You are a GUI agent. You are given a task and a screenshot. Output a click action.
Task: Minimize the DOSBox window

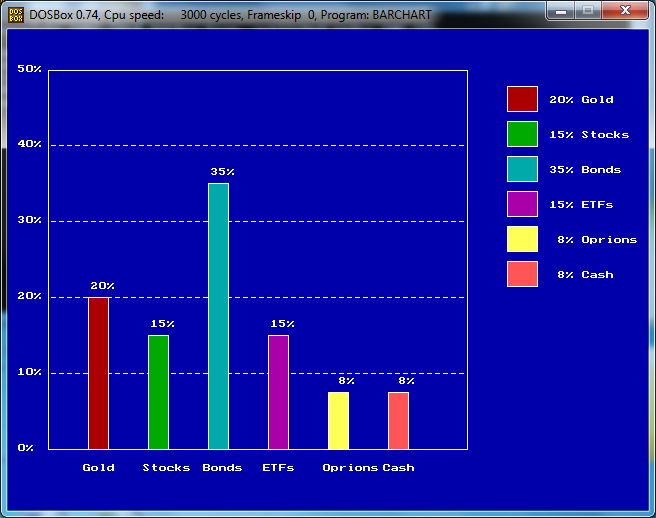(561, 11)
